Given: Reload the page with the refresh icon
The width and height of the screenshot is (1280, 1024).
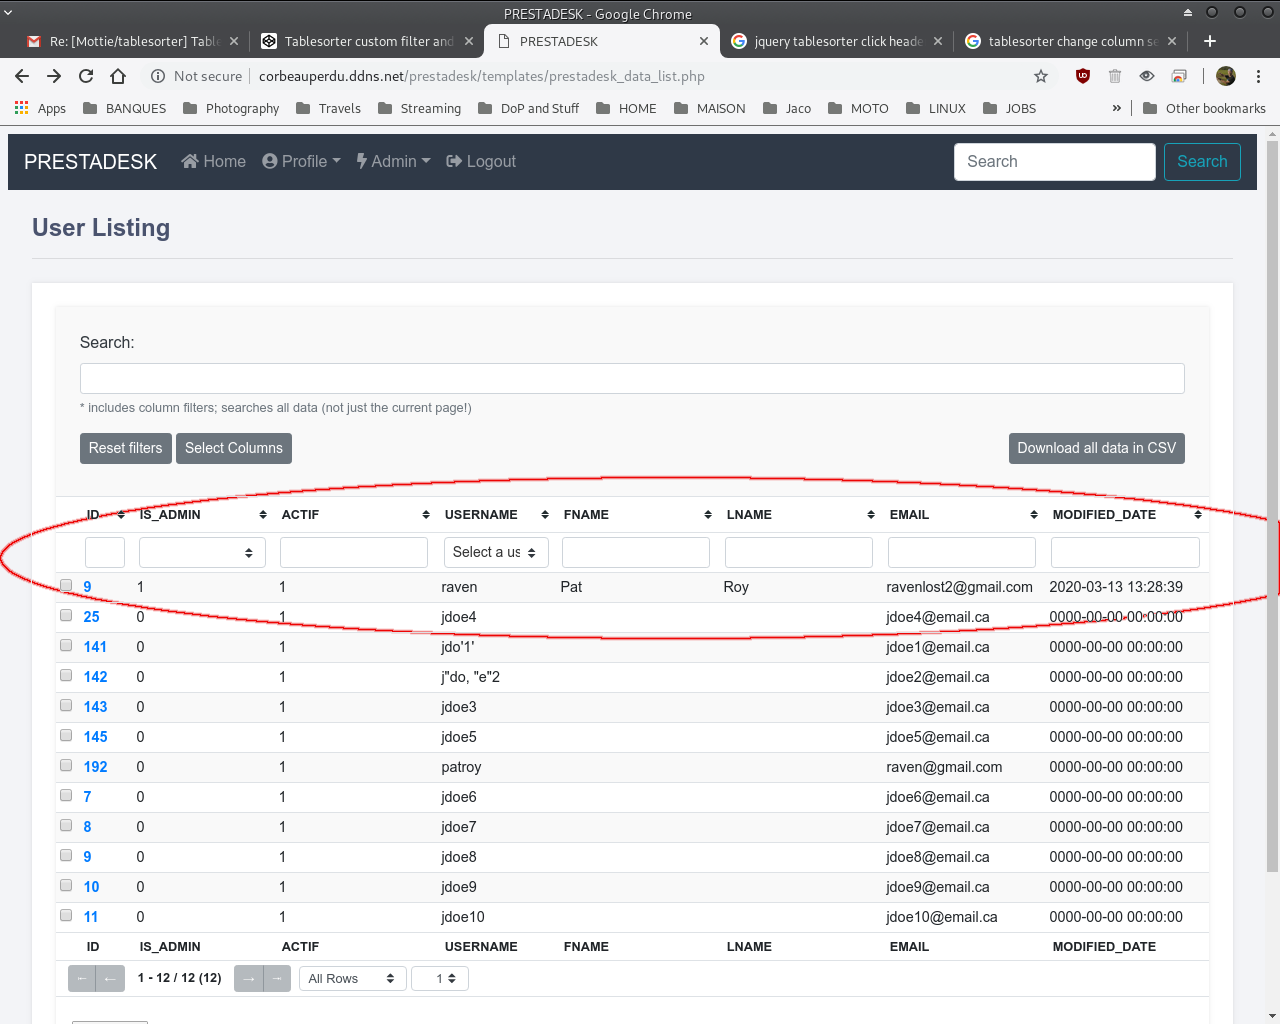Looking at the screenshot, I should [85, 75].
